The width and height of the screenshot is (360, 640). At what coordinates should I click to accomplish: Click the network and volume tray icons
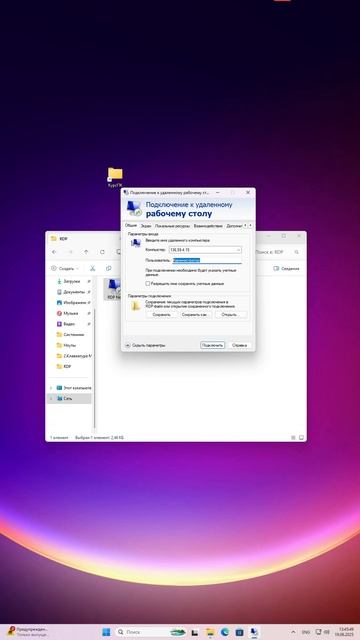click(323, 632)
